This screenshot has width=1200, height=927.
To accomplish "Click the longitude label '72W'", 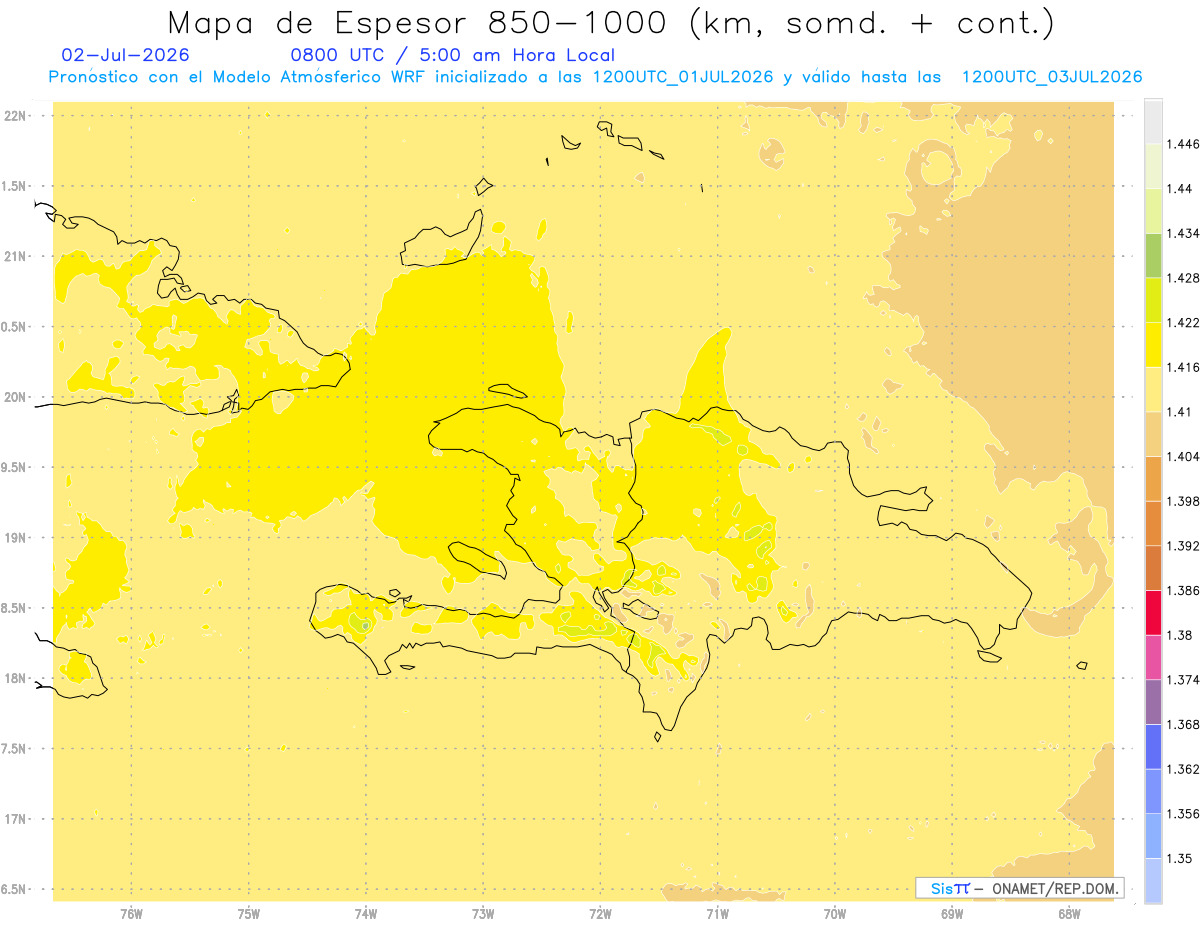I will pos(600,915).
